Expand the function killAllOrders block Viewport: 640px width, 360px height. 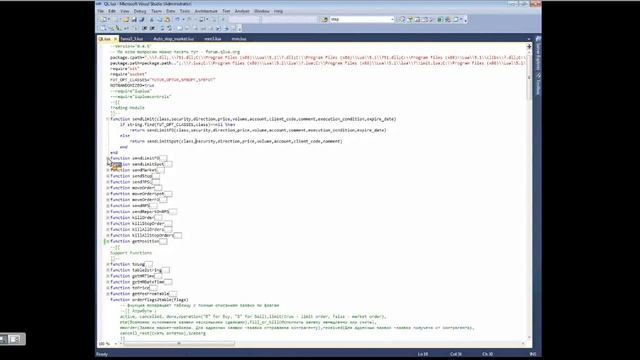click(108, 229)
